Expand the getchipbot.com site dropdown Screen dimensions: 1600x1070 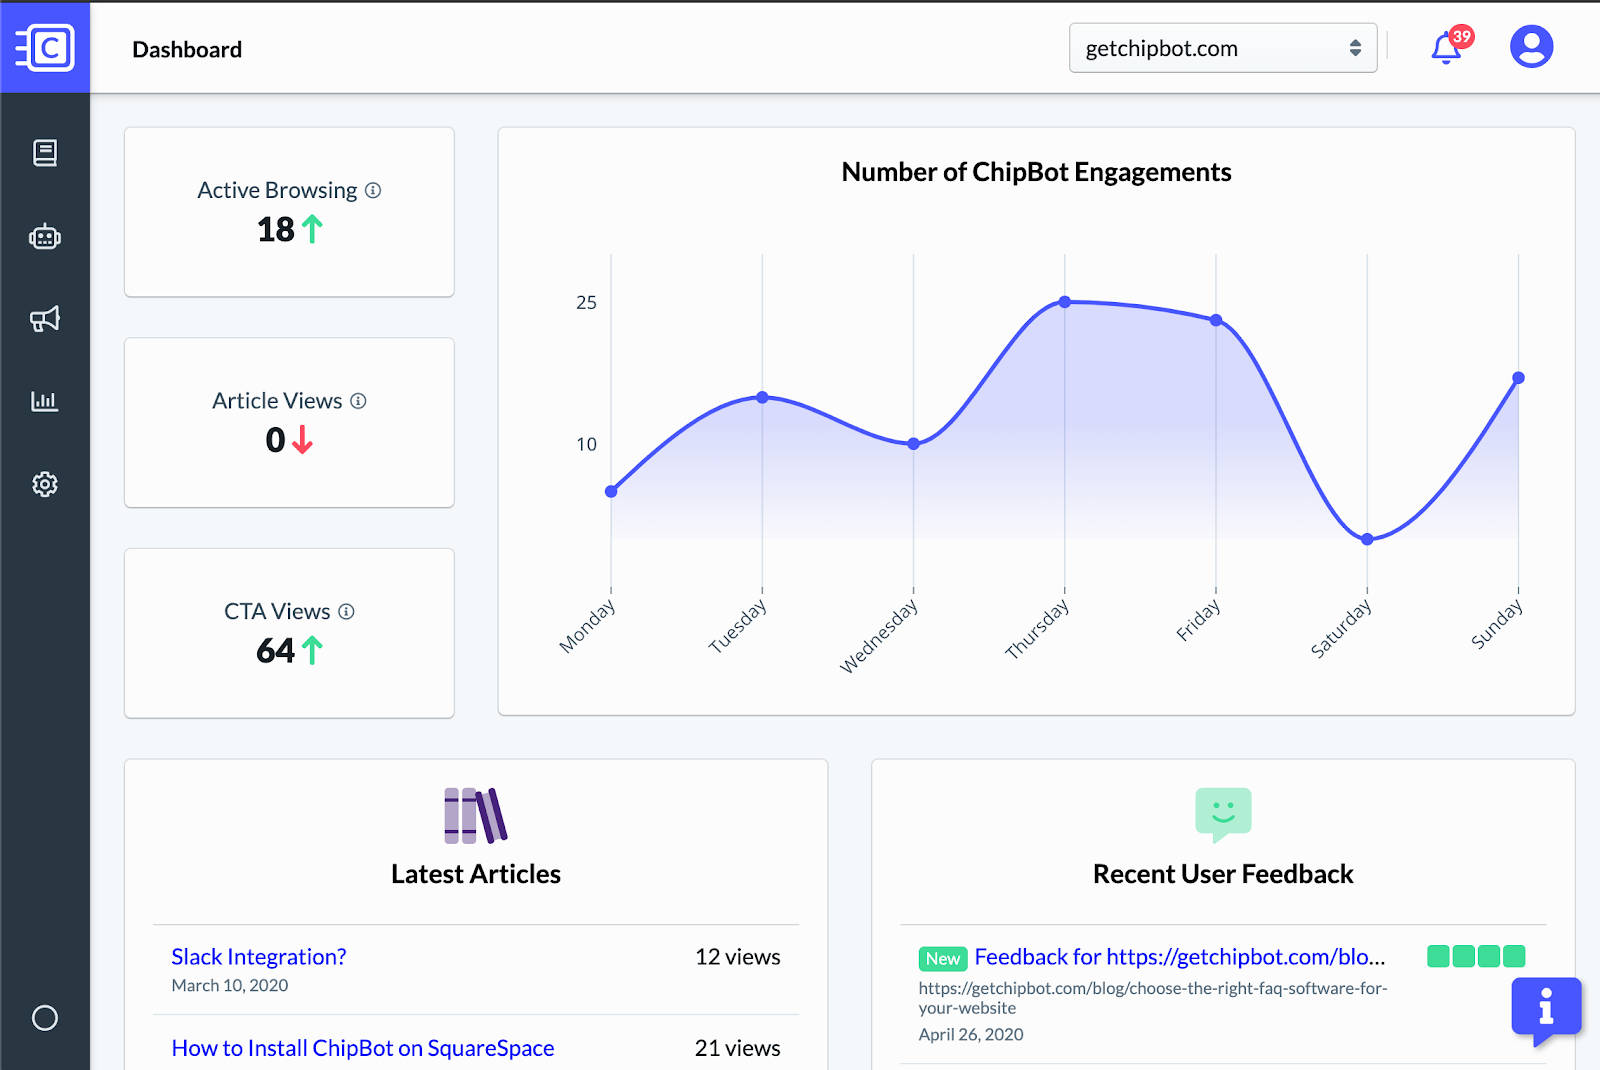(1222, 48)
